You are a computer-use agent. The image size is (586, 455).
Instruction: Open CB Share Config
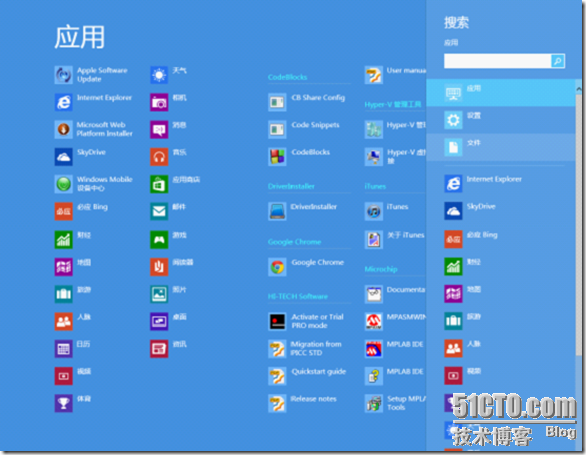(x=307, y=102)
